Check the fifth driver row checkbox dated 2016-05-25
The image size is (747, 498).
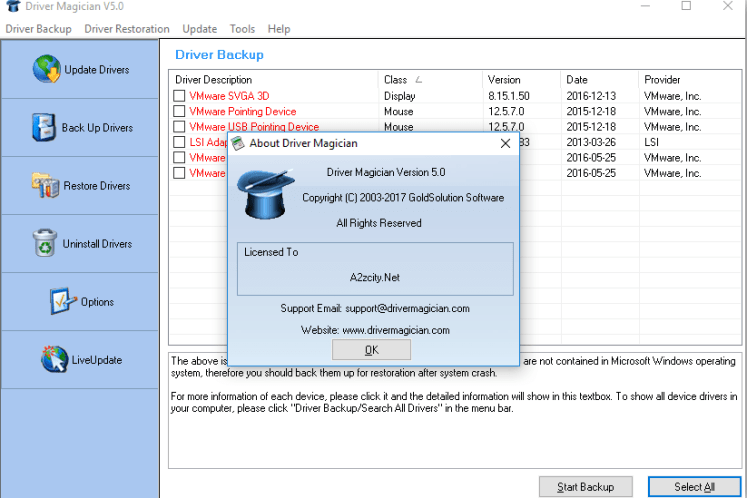click(179, 157)
